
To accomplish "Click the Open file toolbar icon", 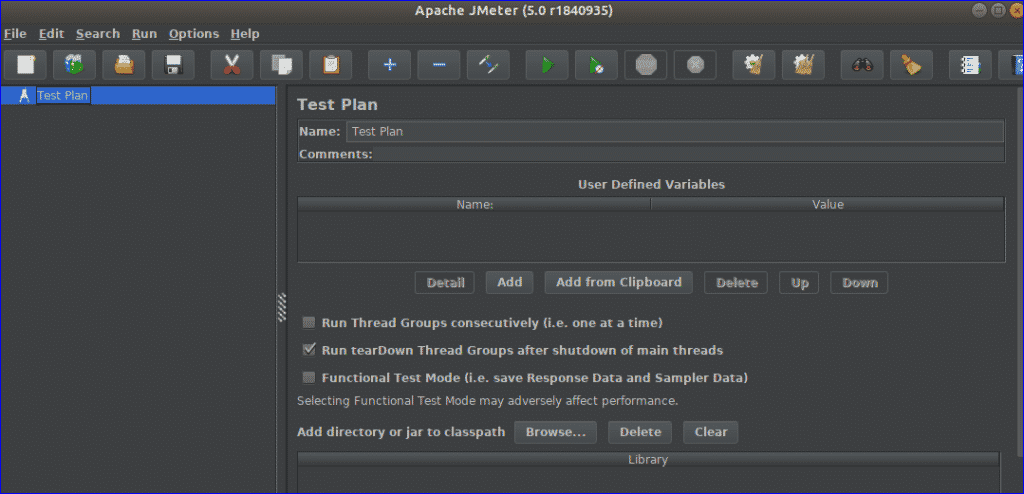I will click(x=124, y=65).
